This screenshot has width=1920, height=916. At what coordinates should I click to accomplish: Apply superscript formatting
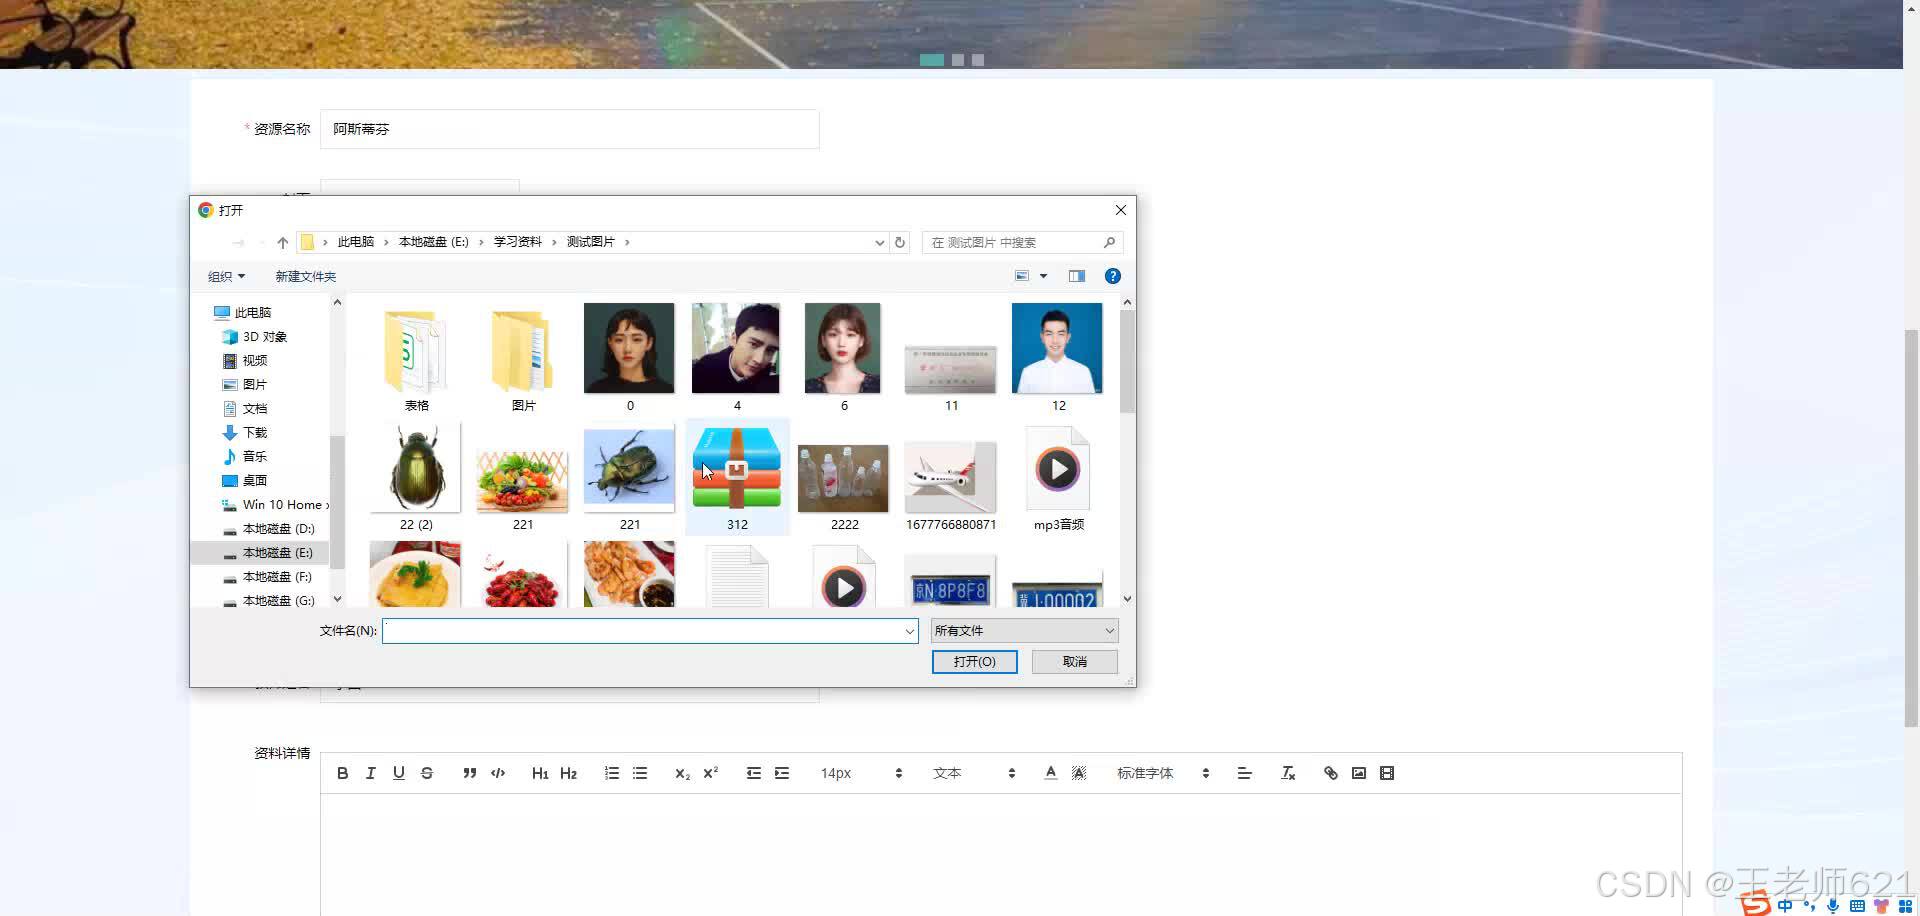(711, 773)
